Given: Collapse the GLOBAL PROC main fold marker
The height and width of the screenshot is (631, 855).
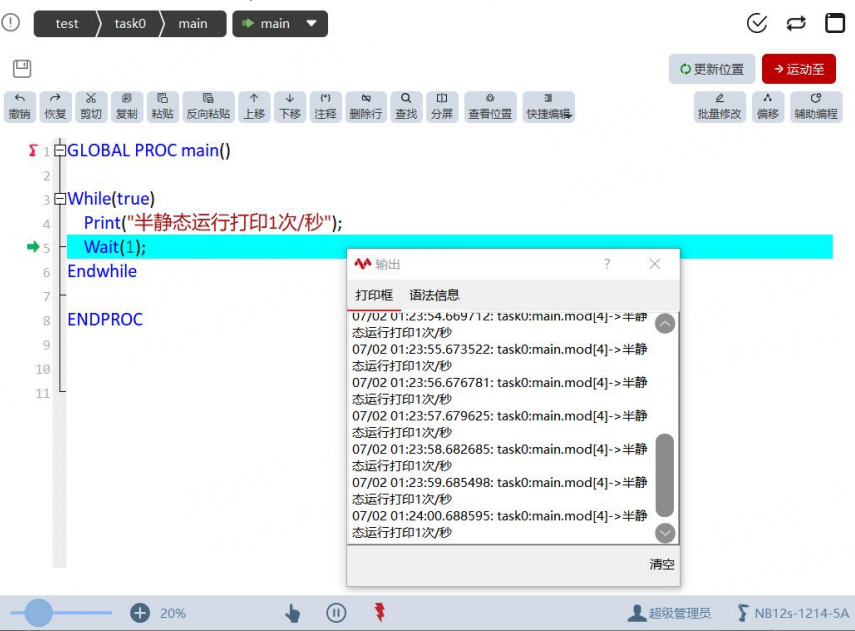Looking at the screenshot, I should click(60, 150).
